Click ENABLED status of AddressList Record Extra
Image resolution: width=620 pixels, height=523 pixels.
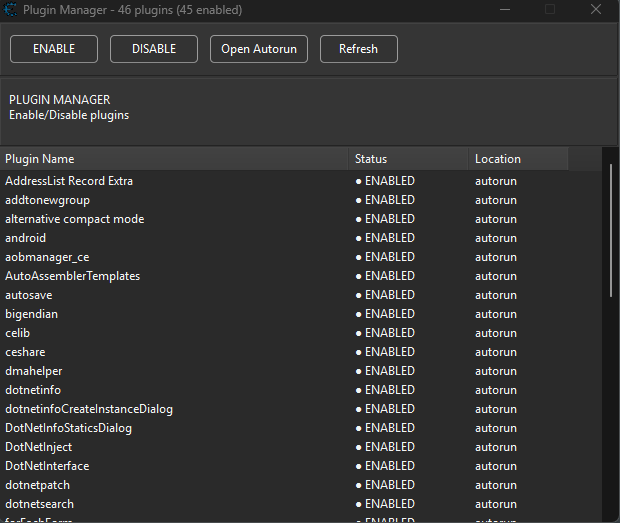click(385, 181)
